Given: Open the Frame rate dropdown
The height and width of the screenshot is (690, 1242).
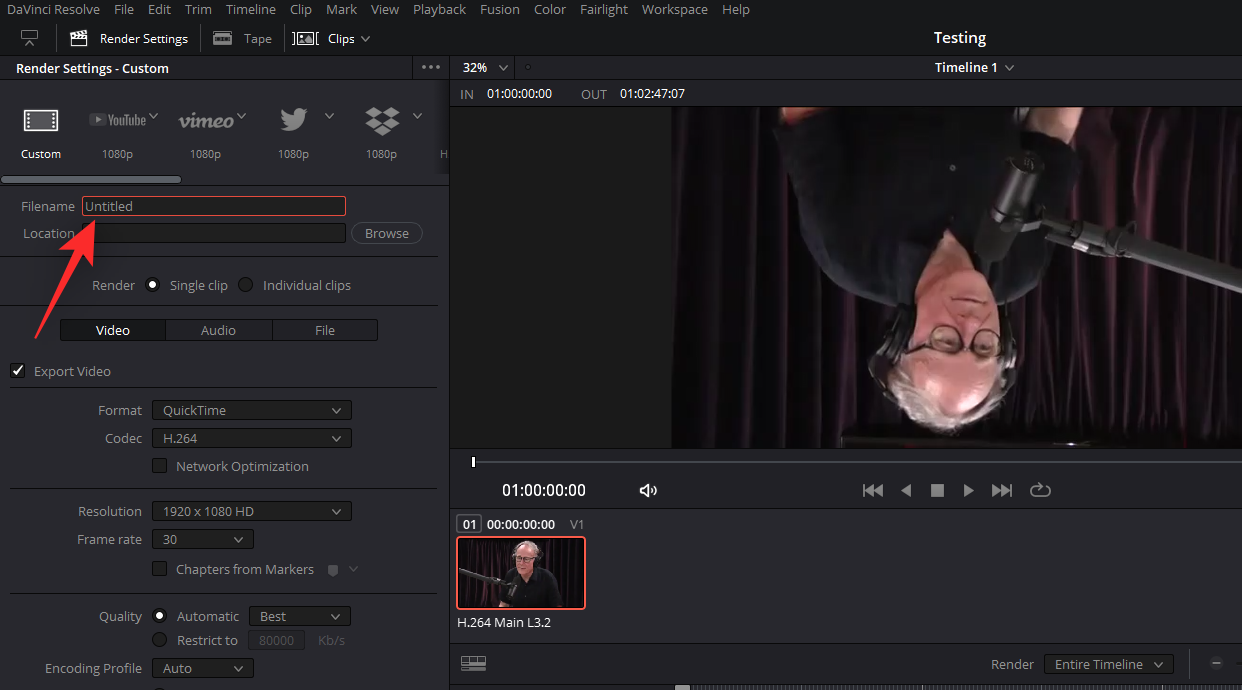Looking at the screenshot, I should pos(203,539).
